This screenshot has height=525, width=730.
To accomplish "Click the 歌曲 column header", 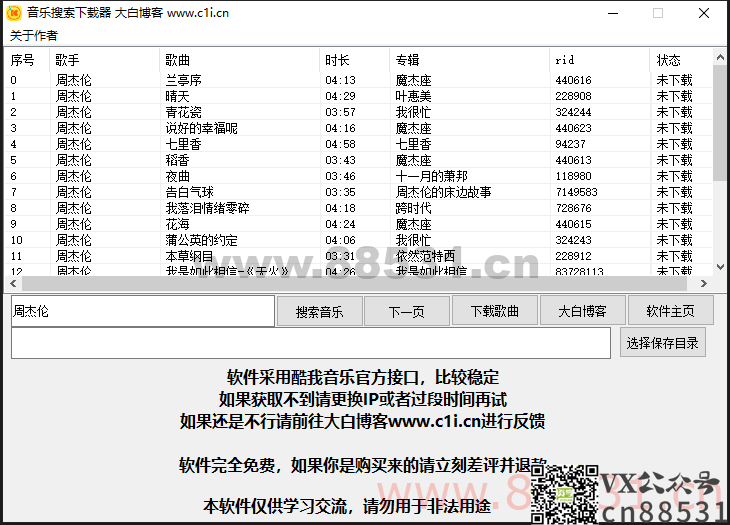I will pyautogui.click(x=239, y=61).
